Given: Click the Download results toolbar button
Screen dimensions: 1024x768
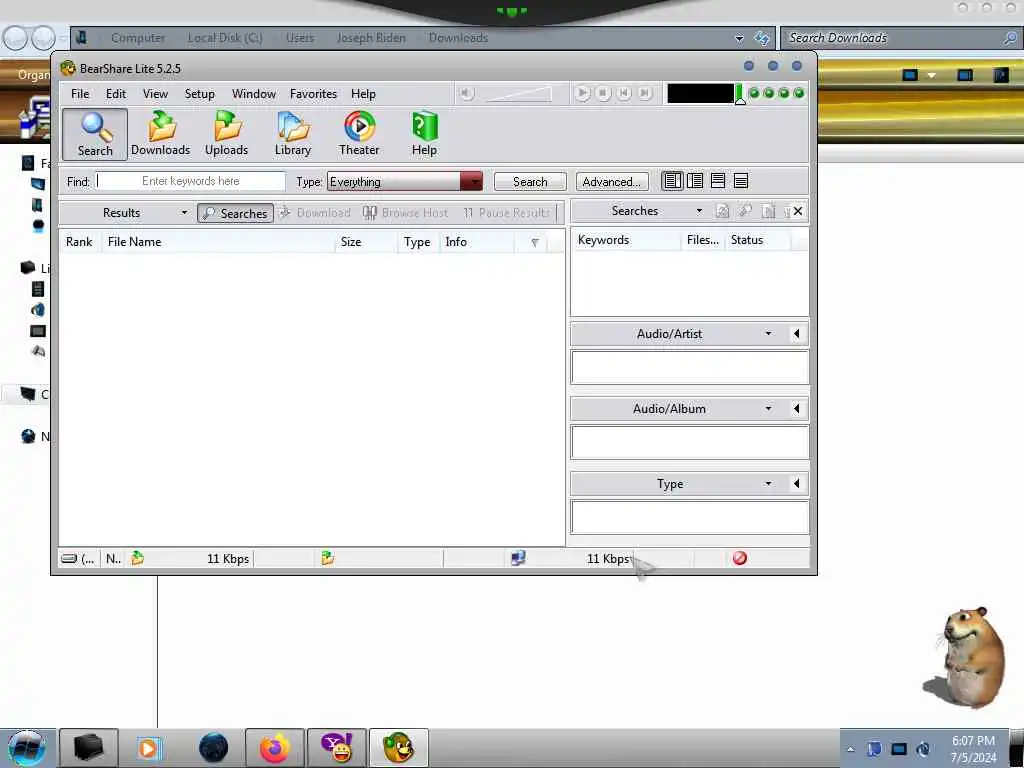Looking at the screenshot, I should tap(315, 213).
